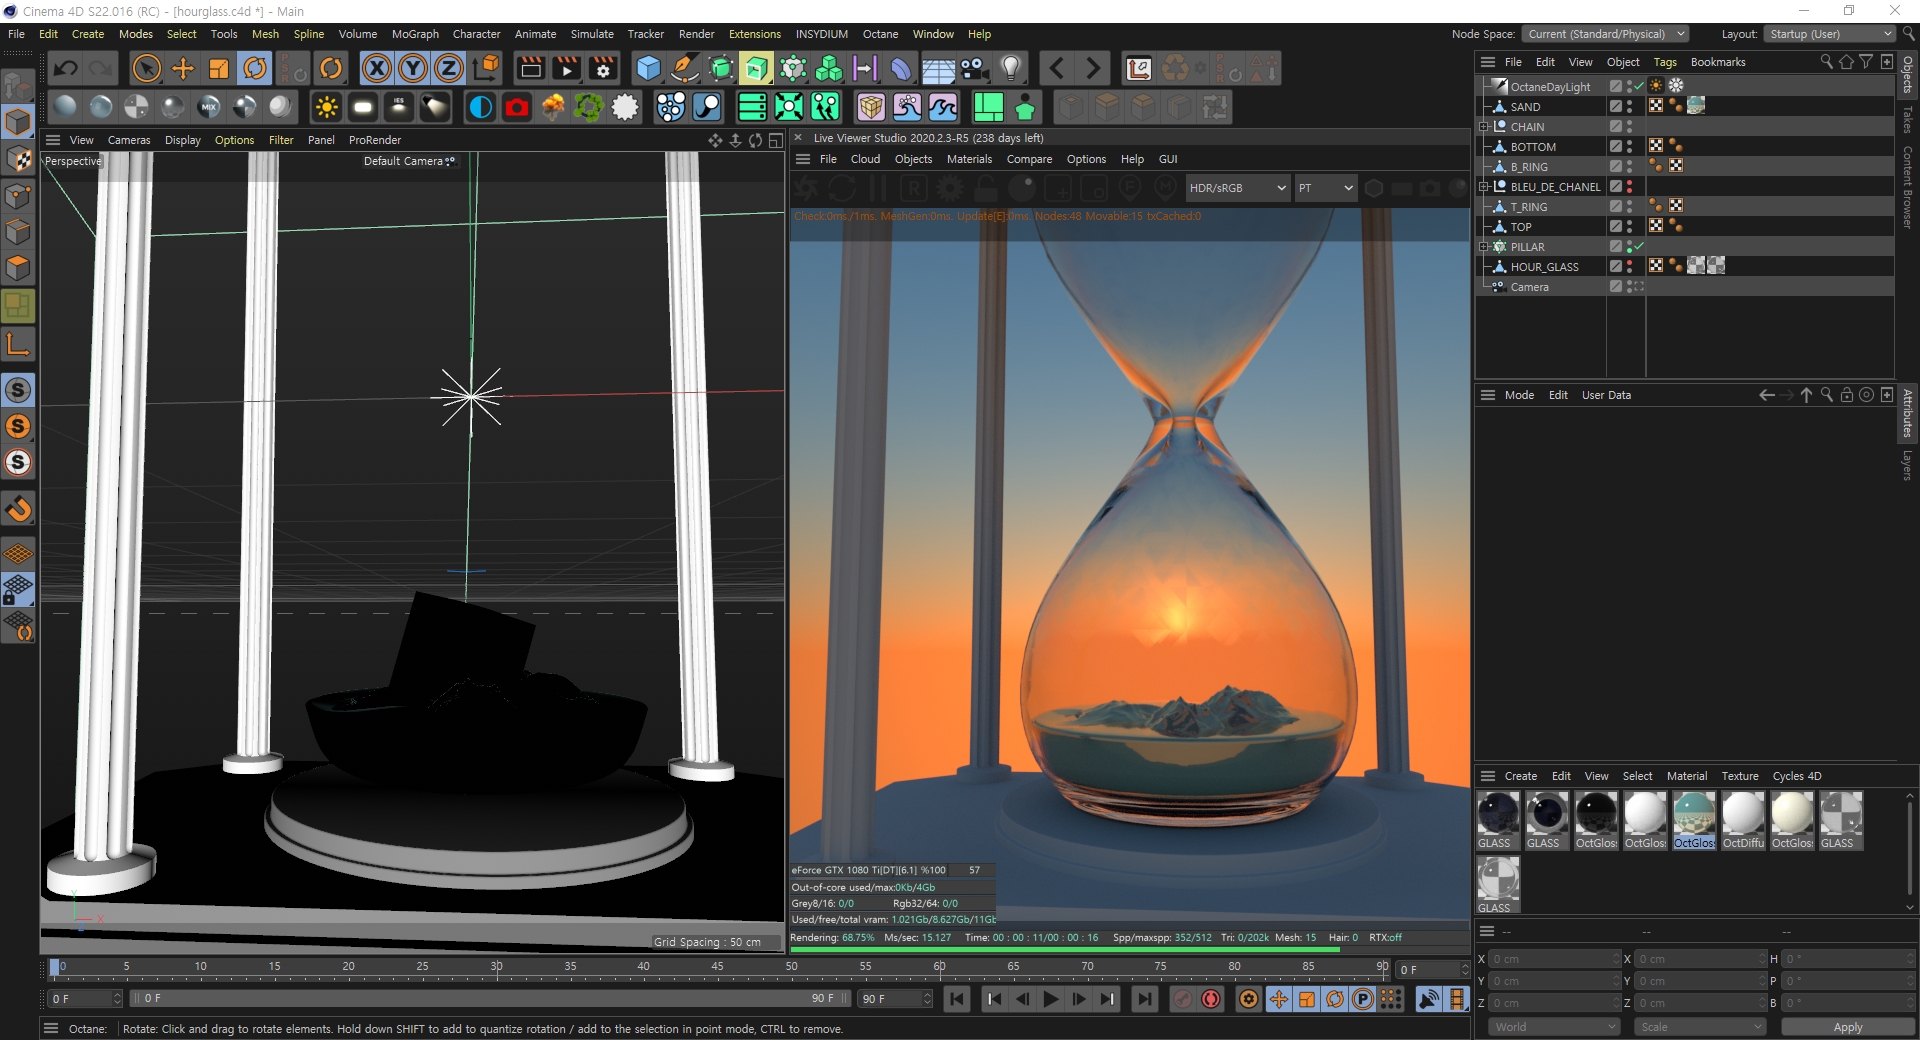
Task: Expand the BLEU_DE_CHANEL object
Action: pos(1484,187)
